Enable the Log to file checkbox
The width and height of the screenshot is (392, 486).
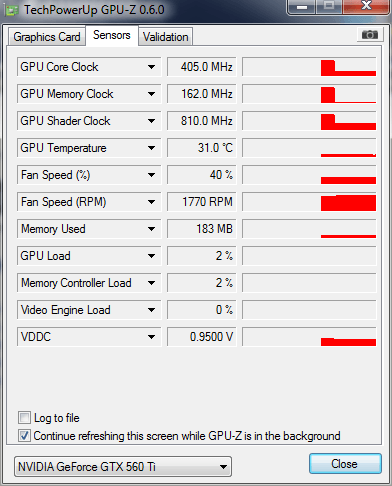(24, 418)
